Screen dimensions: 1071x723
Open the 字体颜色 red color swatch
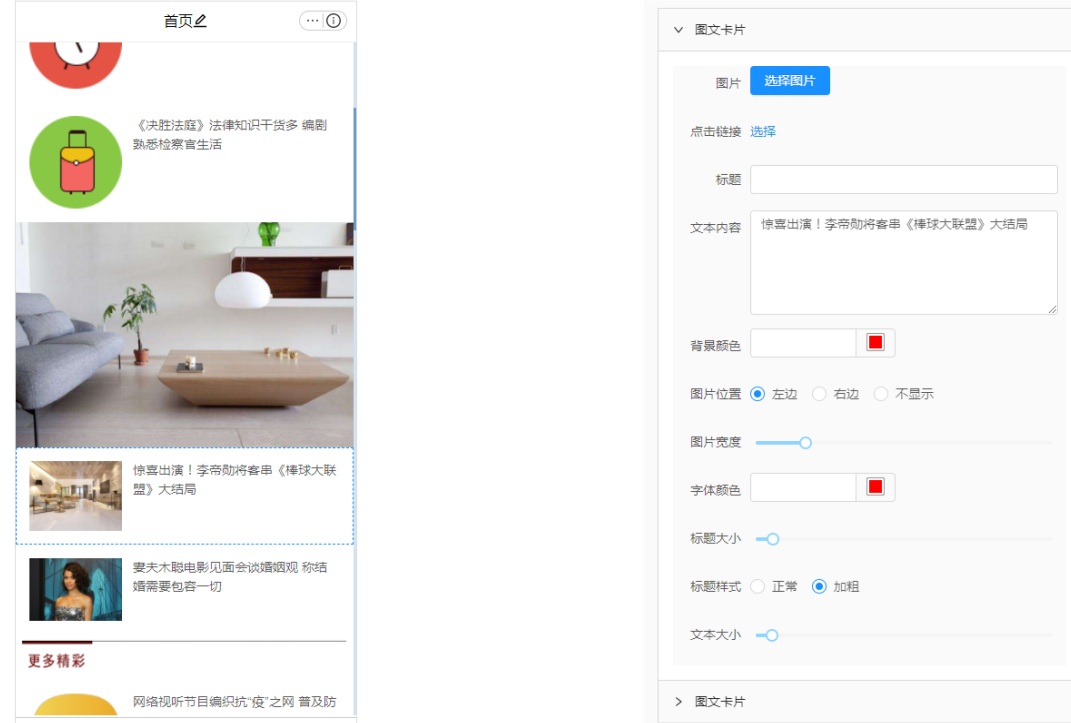(x=876, y=487)
